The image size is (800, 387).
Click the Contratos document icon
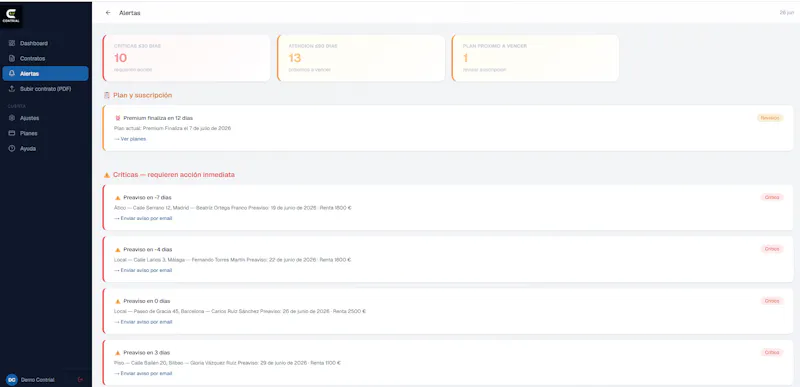tap(12, 59)
